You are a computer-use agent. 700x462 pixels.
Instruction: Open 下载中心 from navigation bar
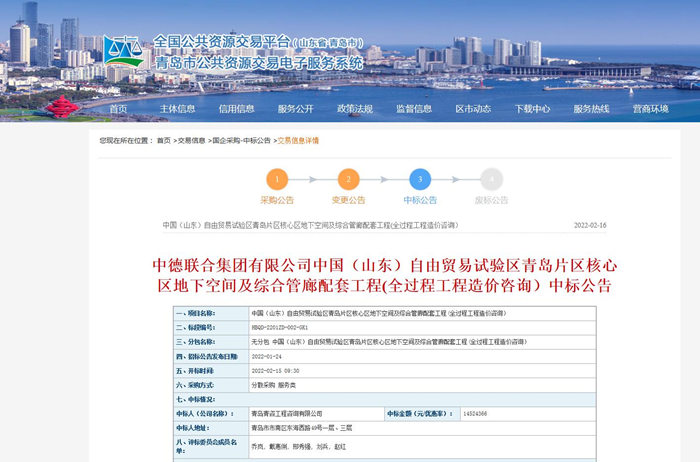tap(532, 109)
